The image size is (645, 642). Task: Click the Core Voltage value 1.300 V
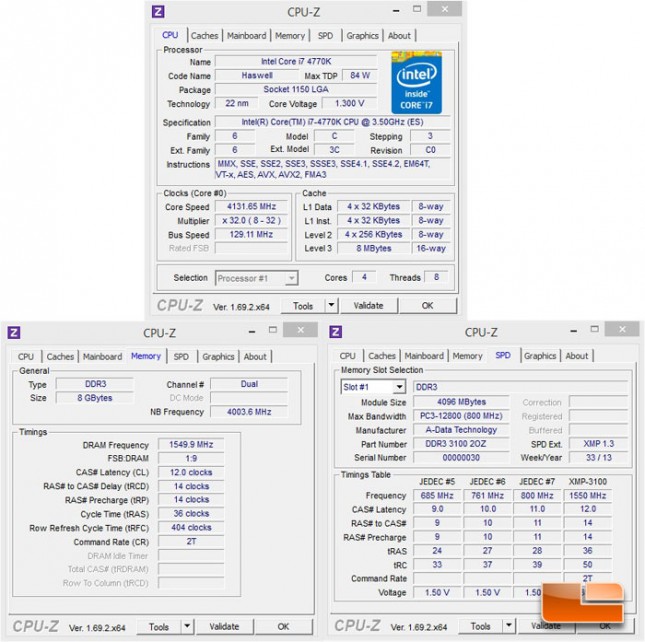click(x=349, y=103)
